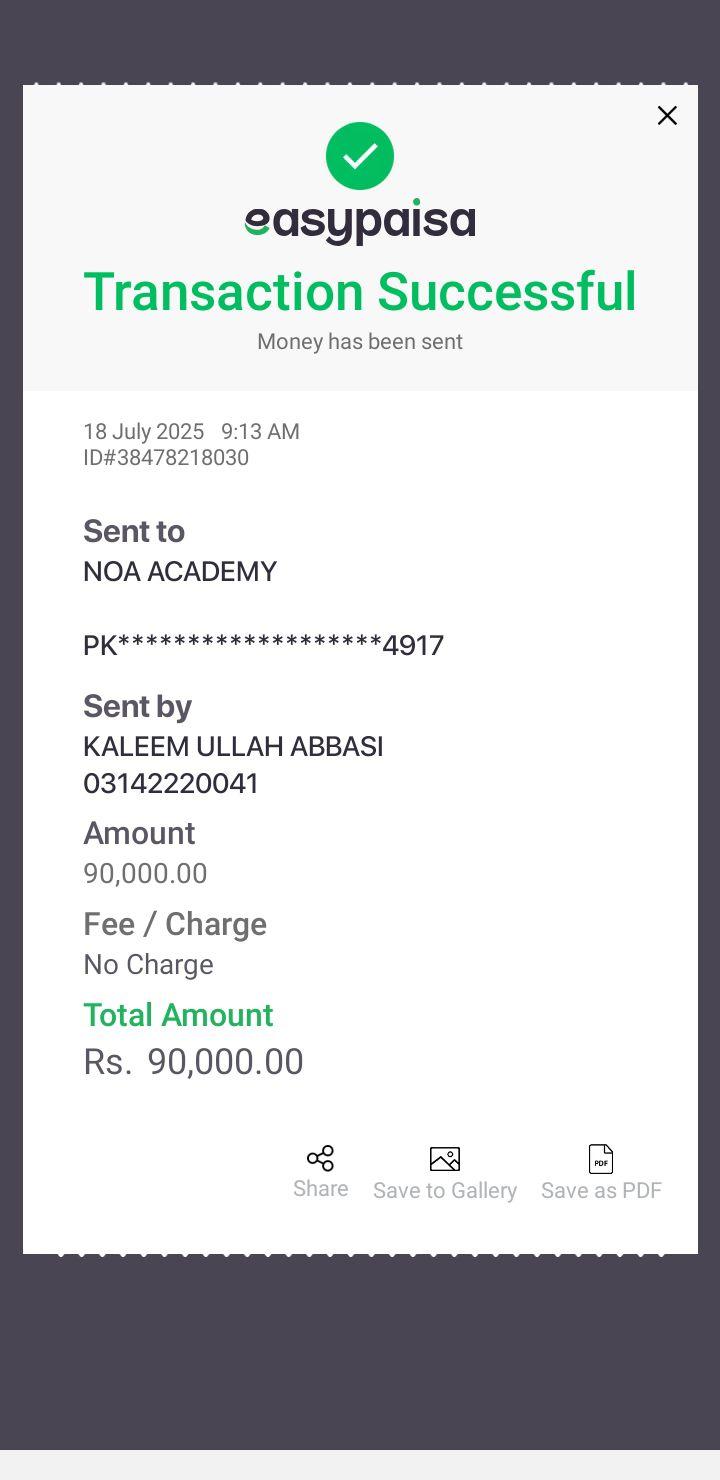
Task: Tap the green success checkmark icon
Action: 360,156
